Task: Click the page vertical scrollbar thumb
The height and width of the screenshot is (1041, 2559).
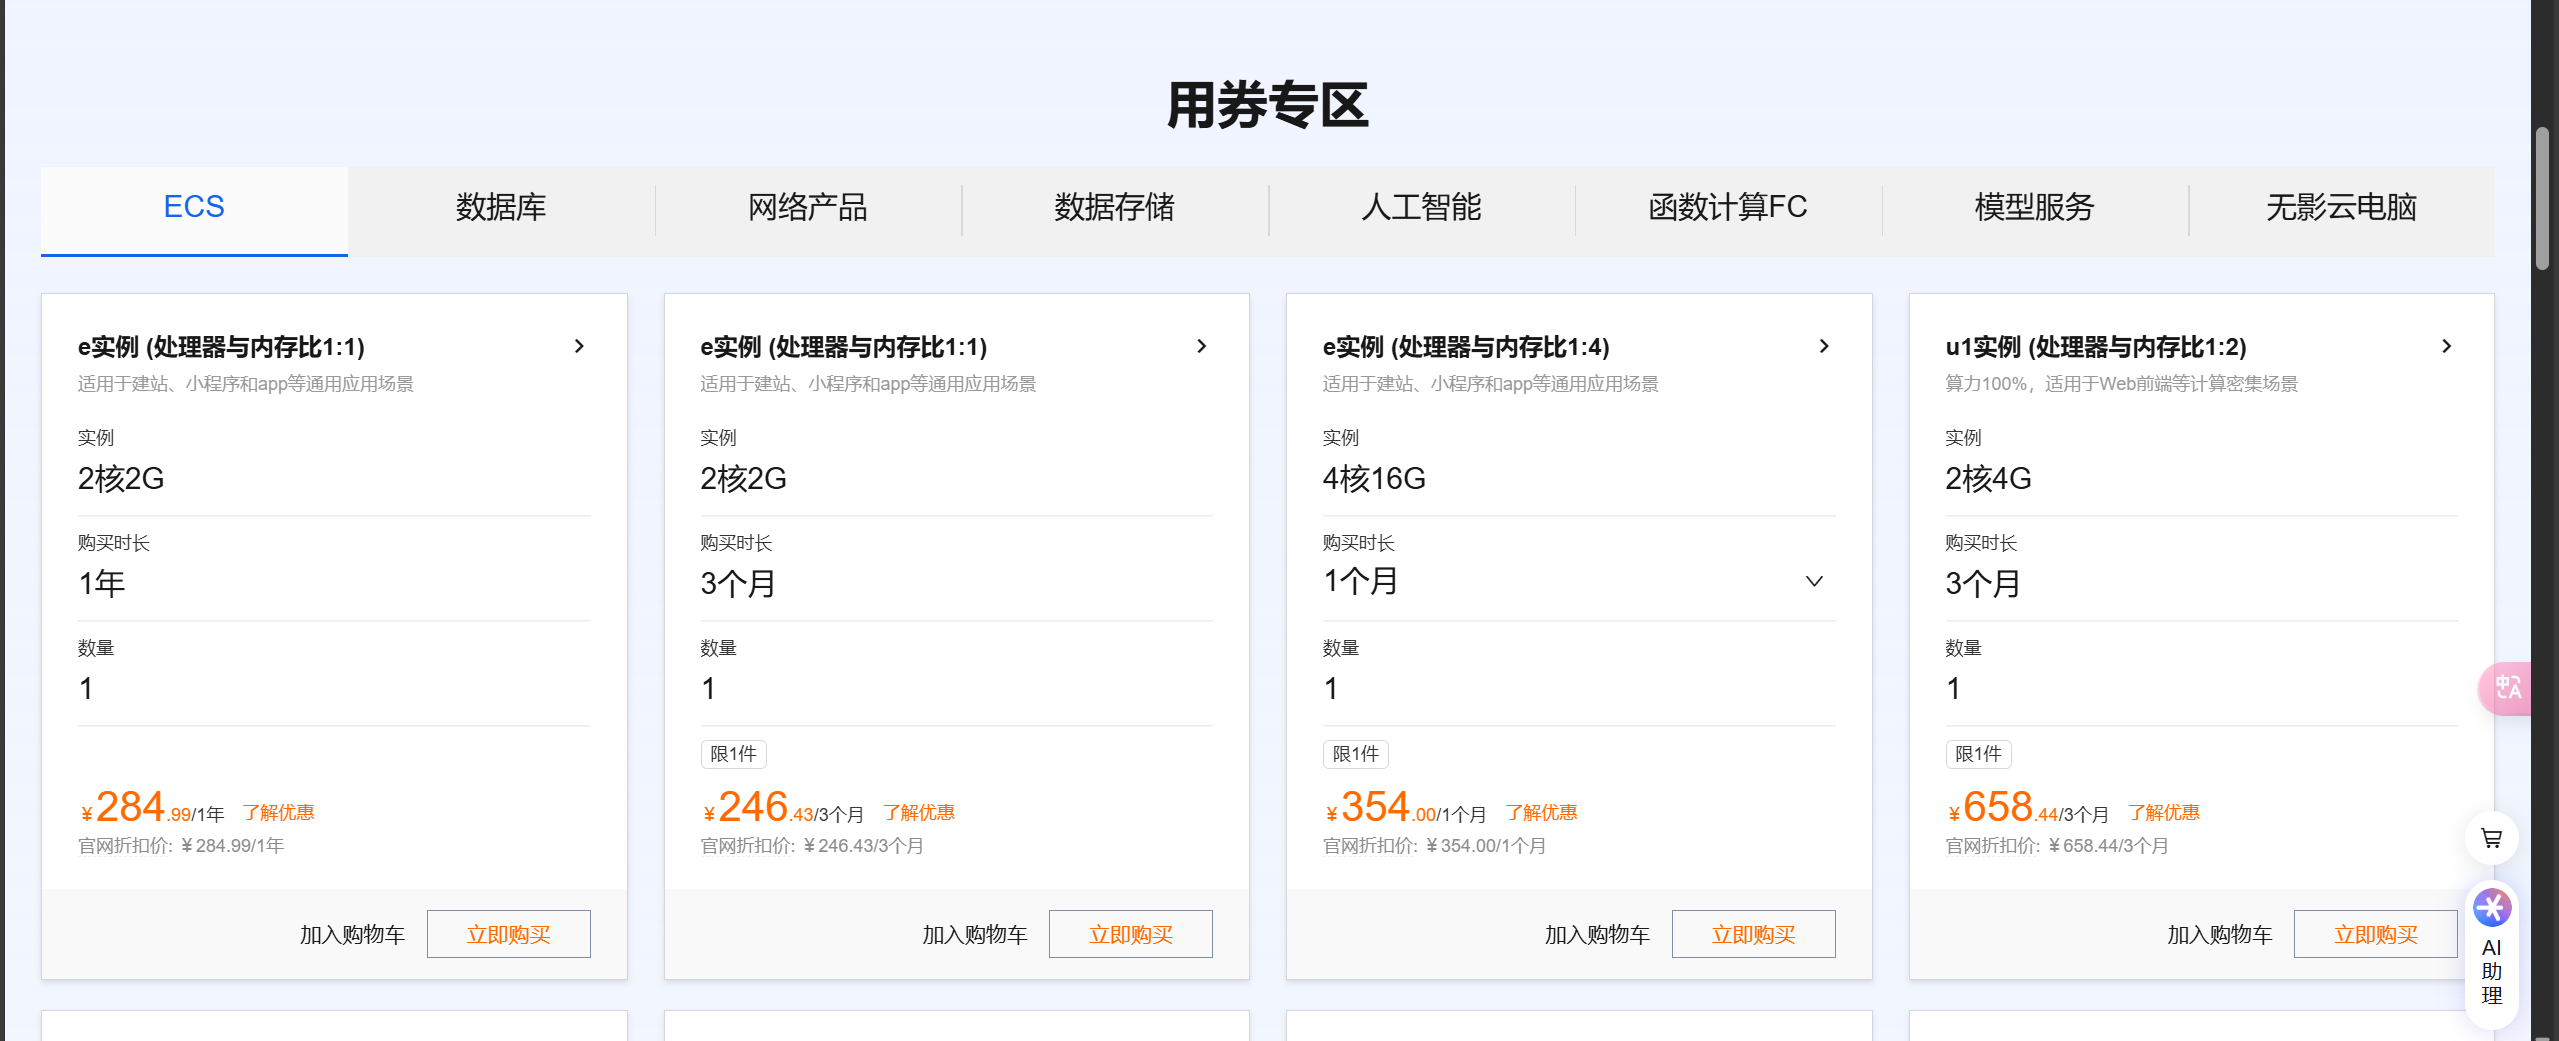Action: pyautogui.click(x=2542, y=198)
